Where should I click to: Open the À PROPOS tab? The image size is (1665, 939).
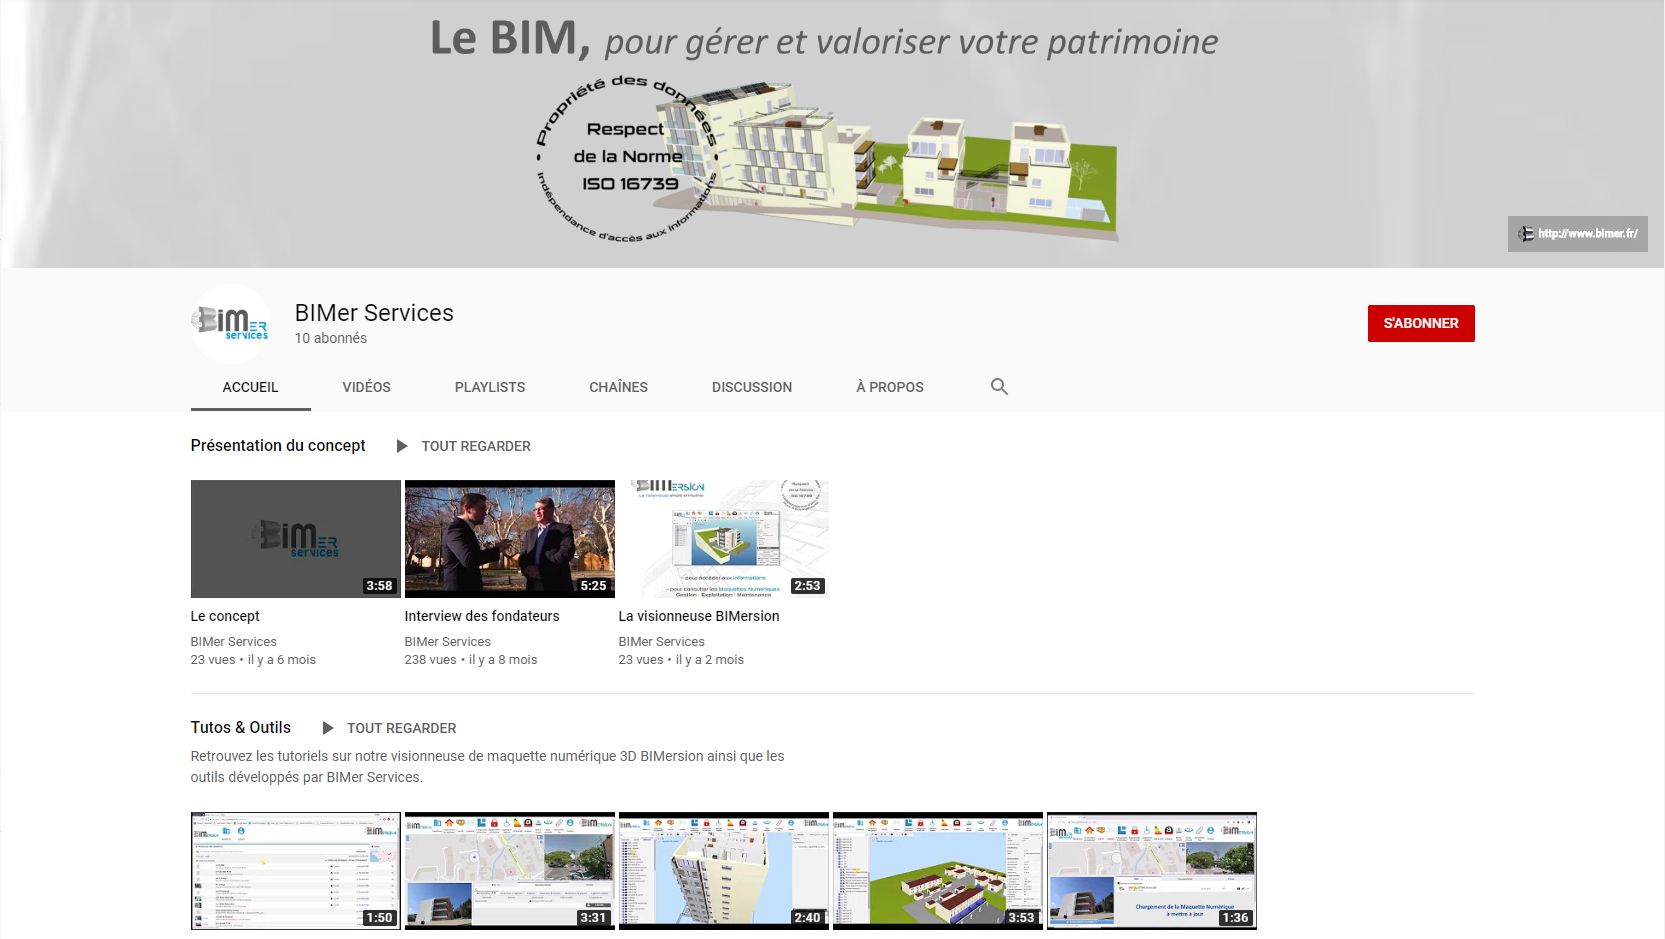(x=890, y=387)
